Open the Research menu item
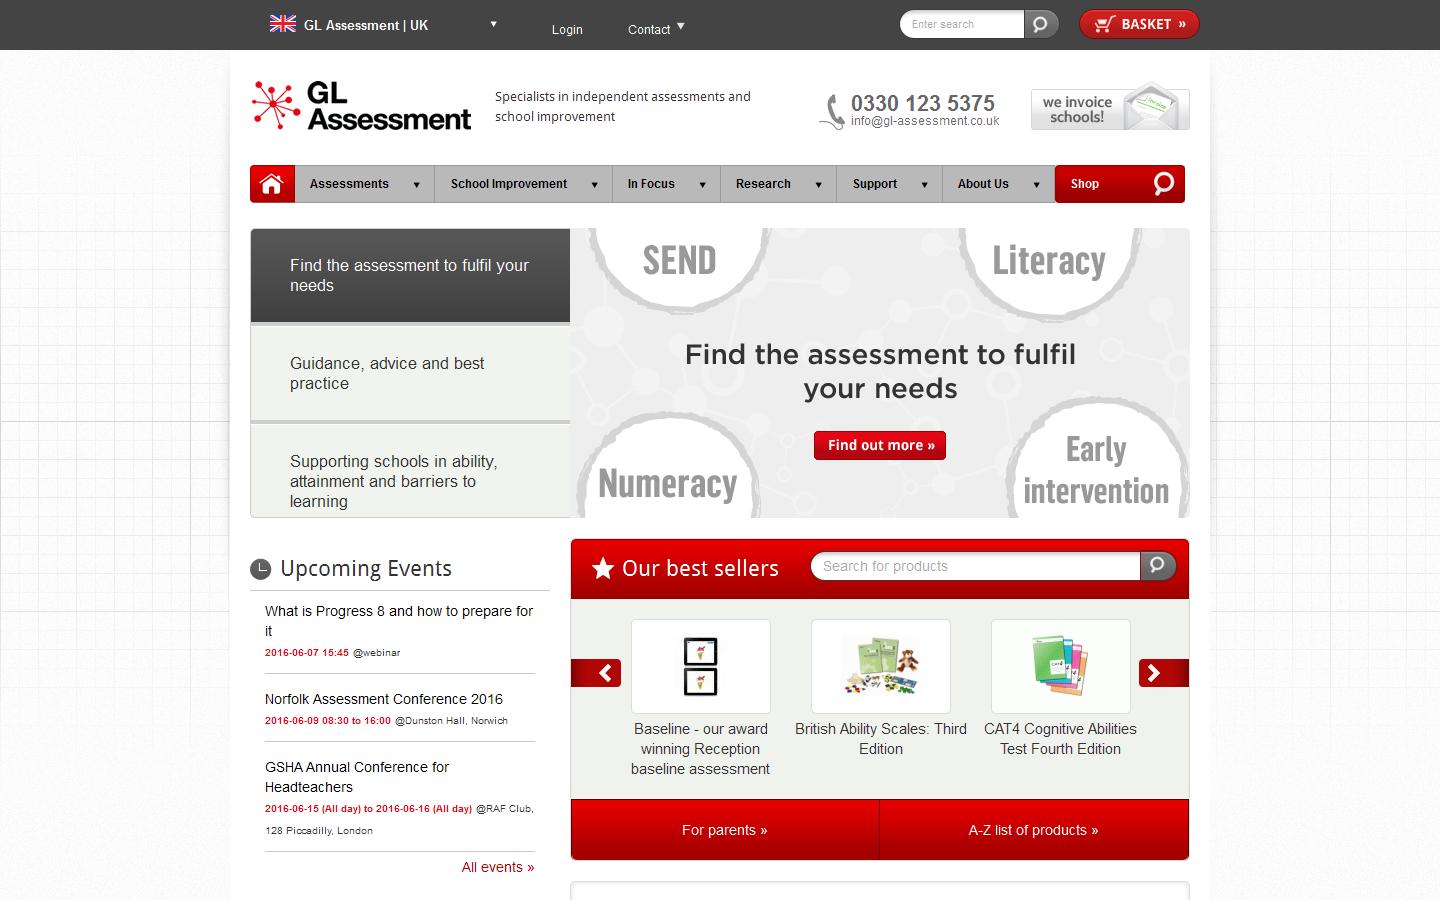 click(x=762, y=184)
